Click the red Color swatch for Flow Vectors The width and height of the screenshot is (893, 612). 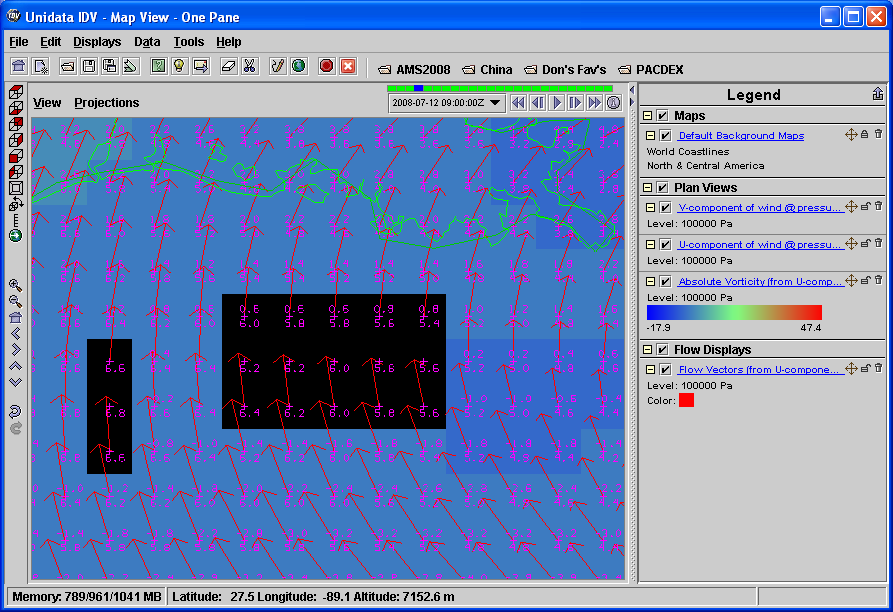click(686, 400)
